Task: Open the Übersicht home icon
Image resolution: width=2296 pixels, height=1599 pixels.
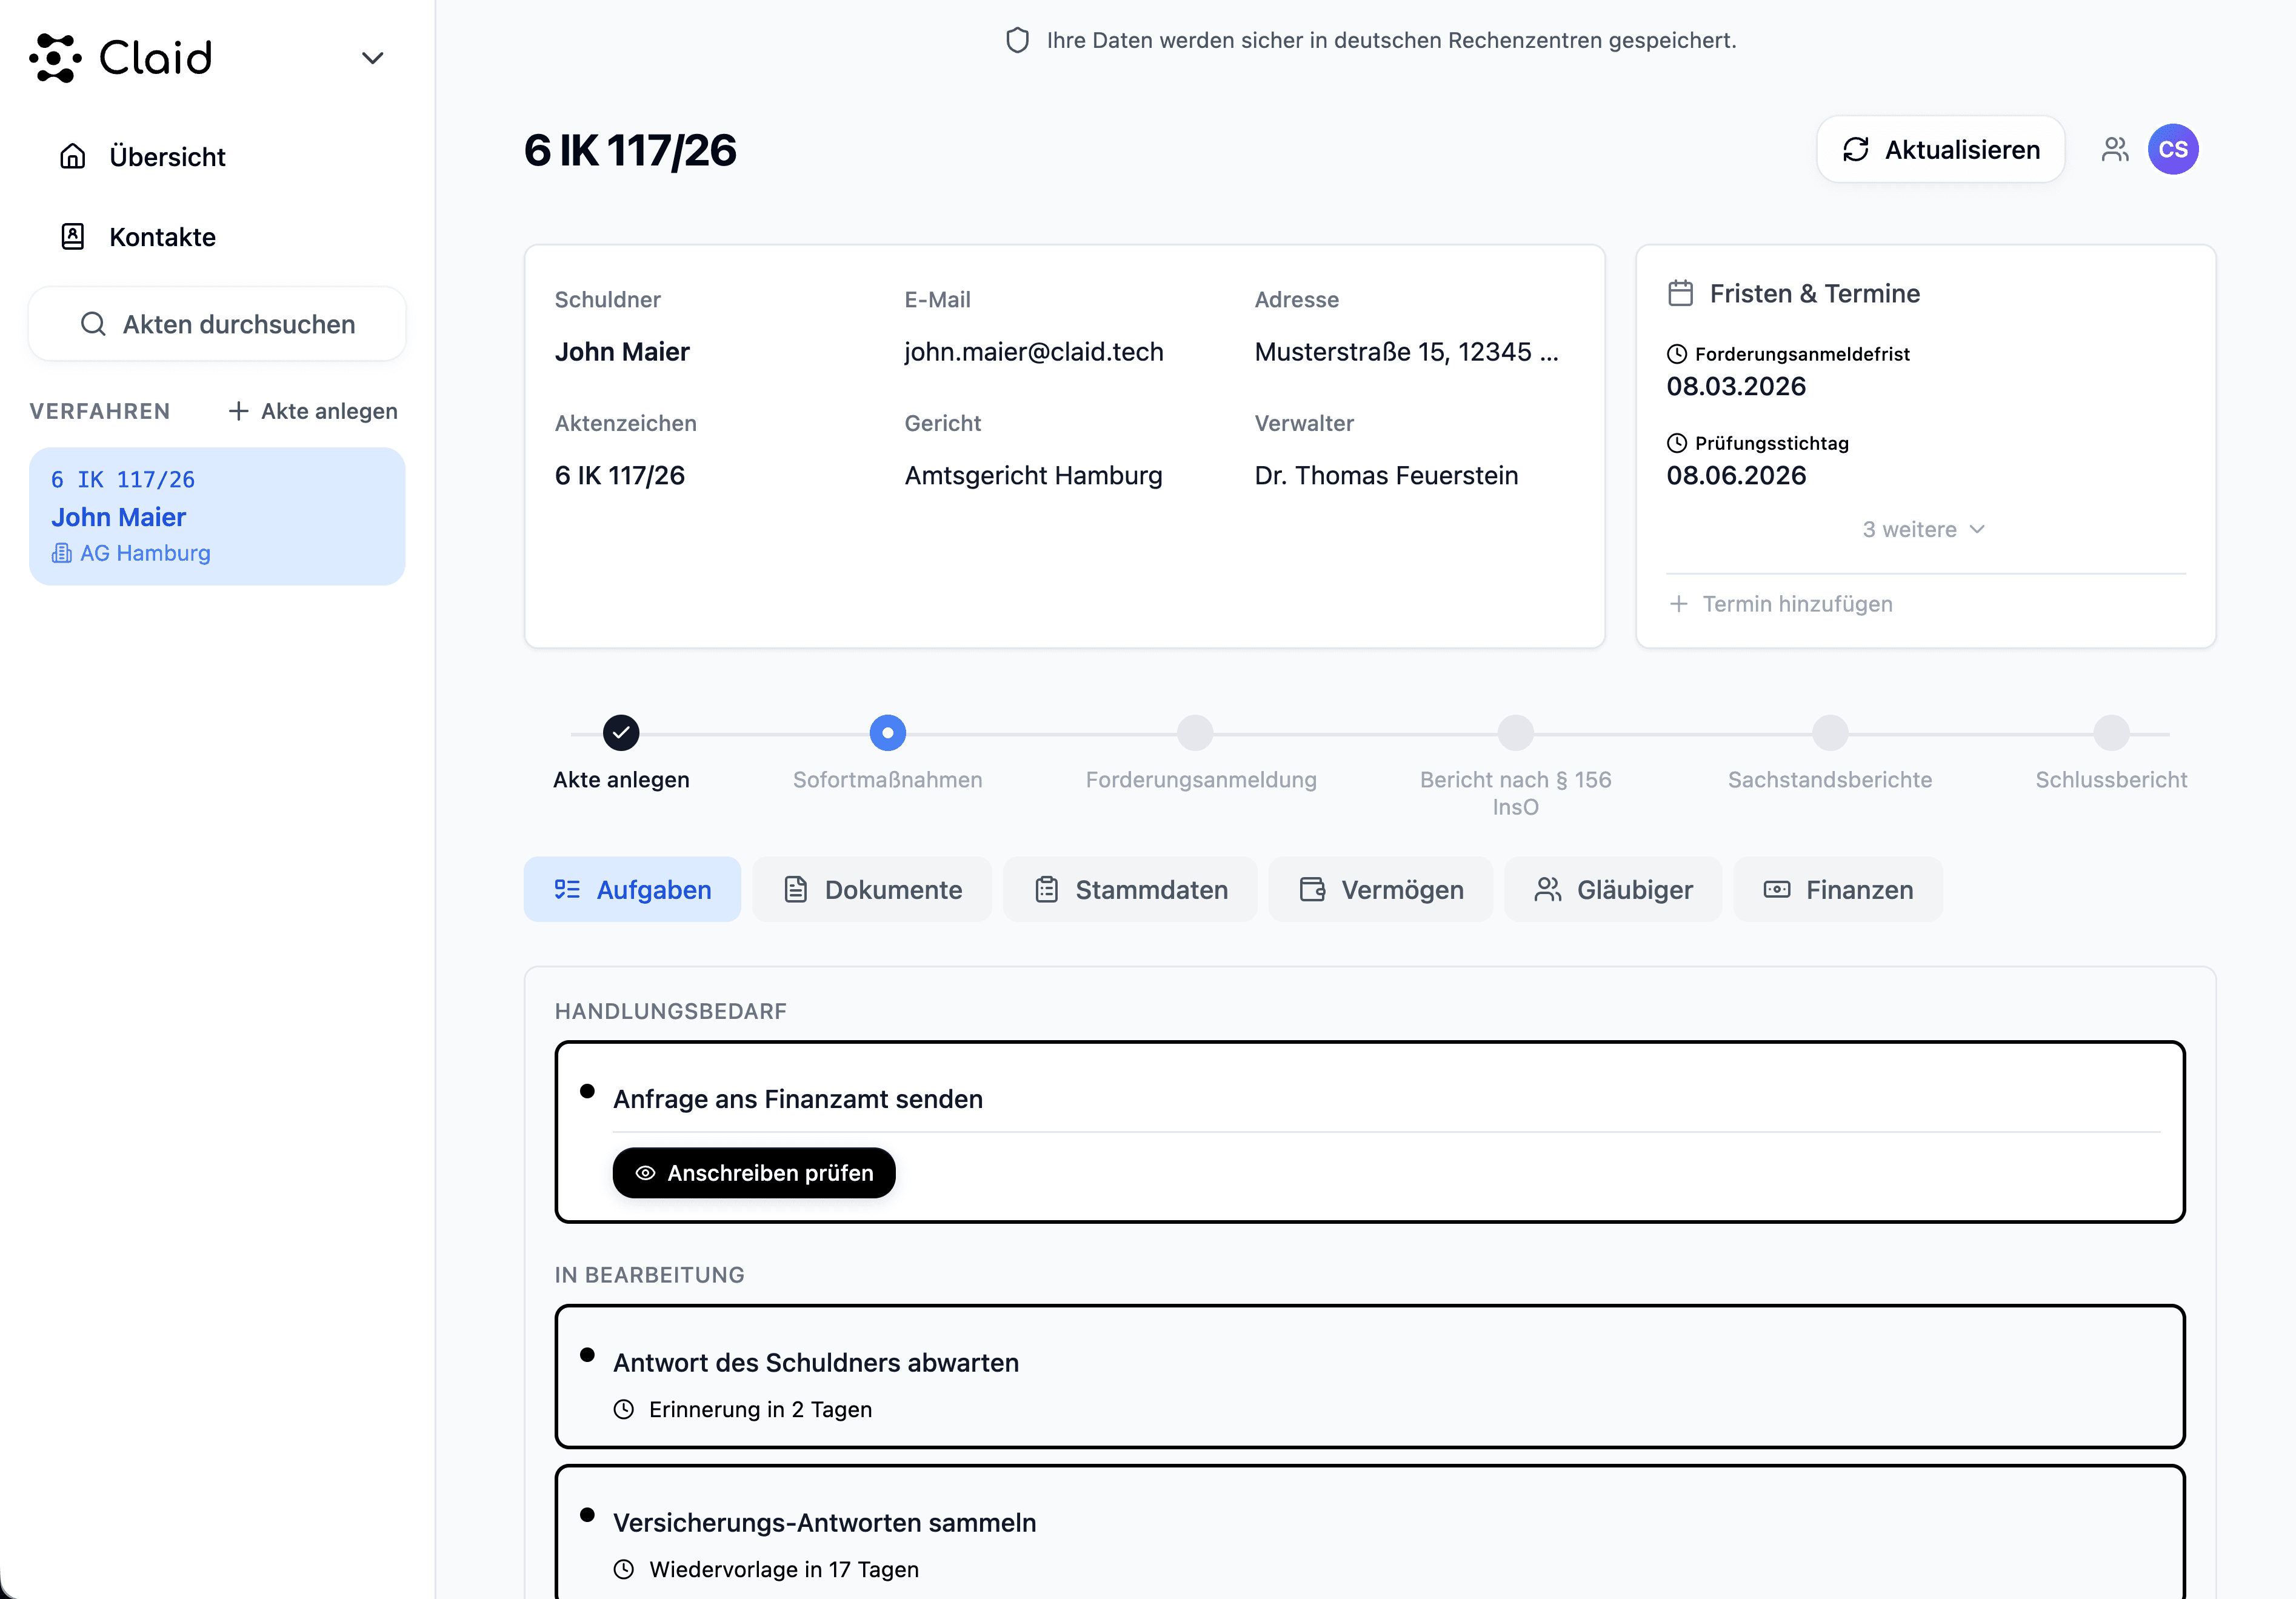Action: tap(73, 156)
